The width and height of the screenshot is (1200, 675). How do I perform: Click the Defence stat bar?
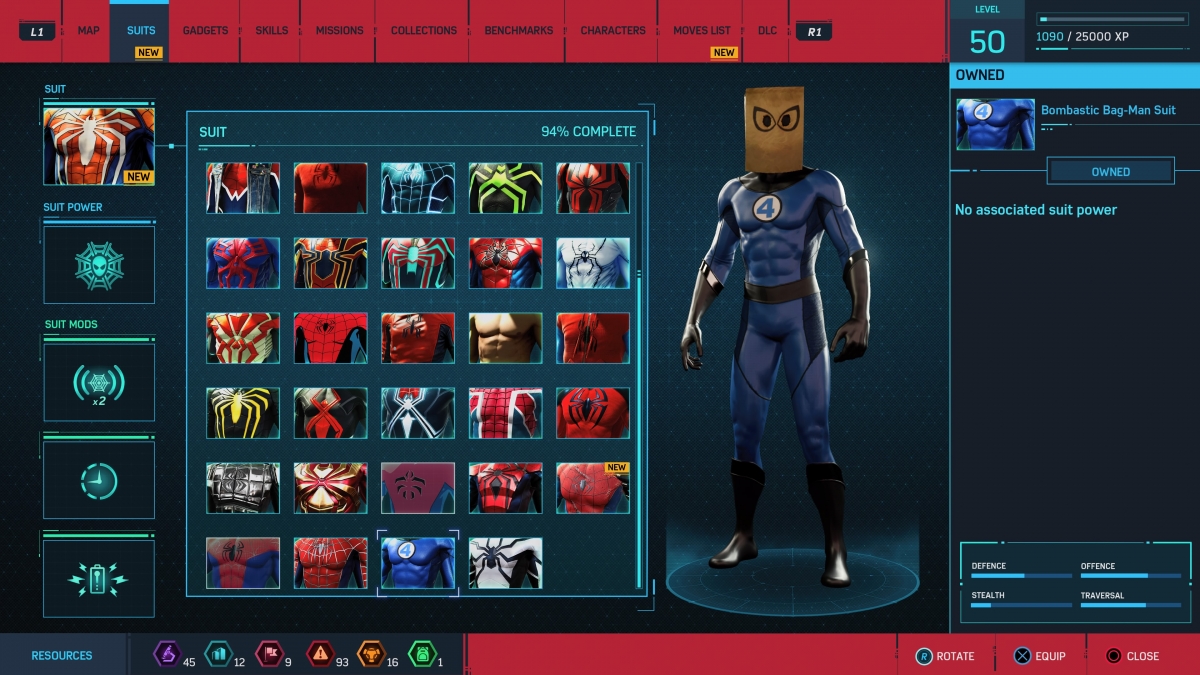coord(1021,576)
